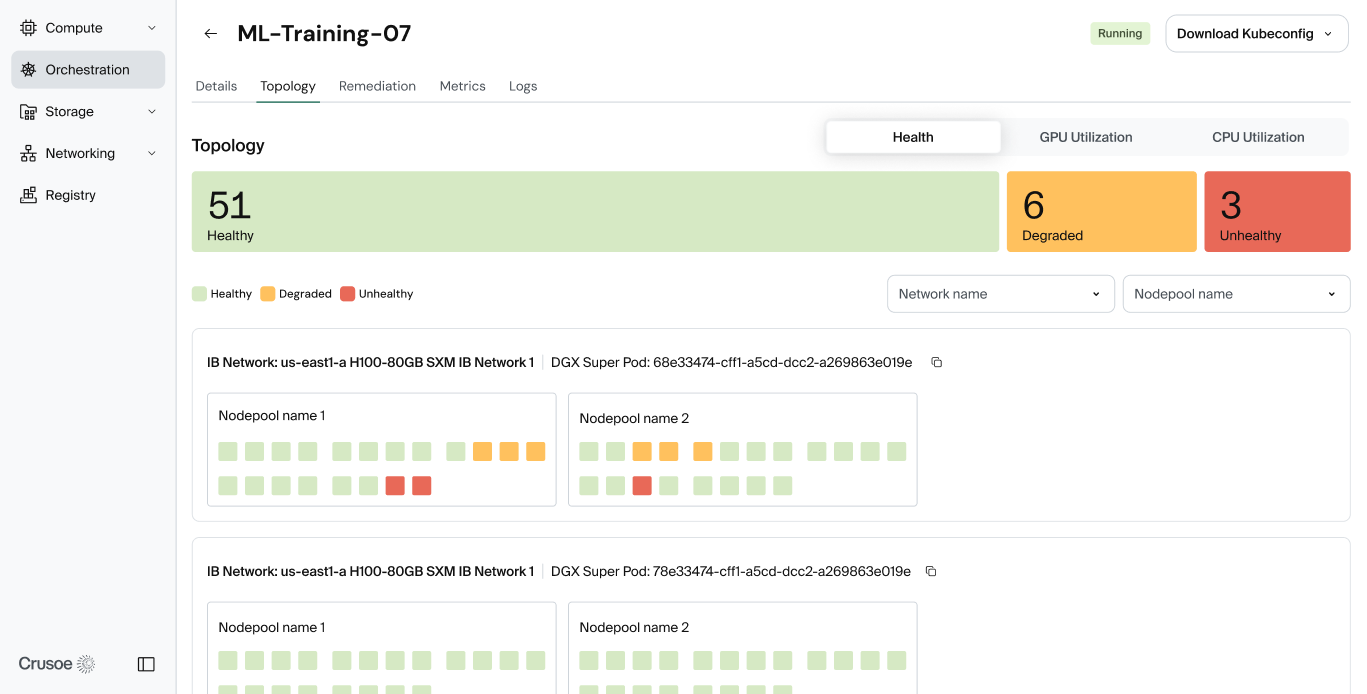Click last degraded node in first Nodepool name 1

tap(535, 452)
